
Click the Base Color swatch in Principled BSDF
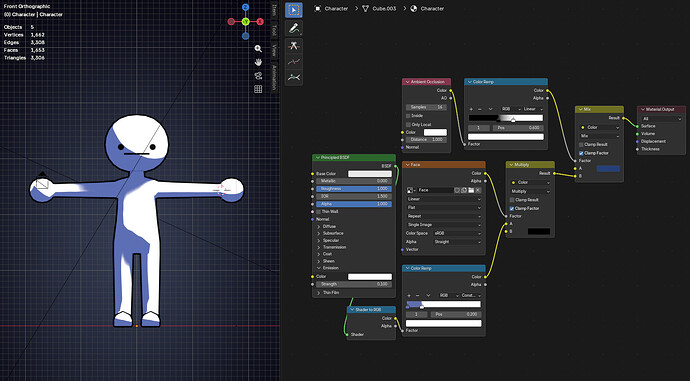[x=370, y=174]
